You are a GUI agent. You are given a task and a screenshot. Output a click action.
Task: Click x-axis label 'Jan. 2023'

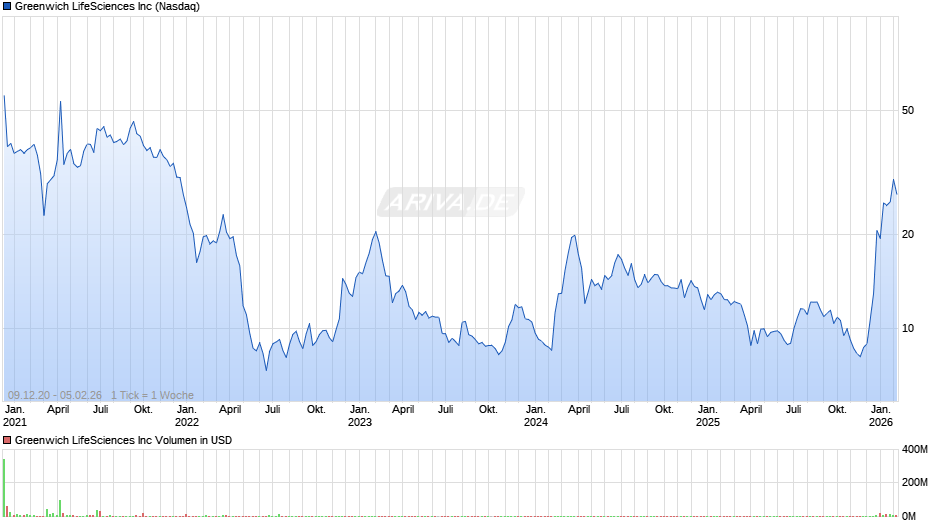pyautogui.click(x=360, y=416)
